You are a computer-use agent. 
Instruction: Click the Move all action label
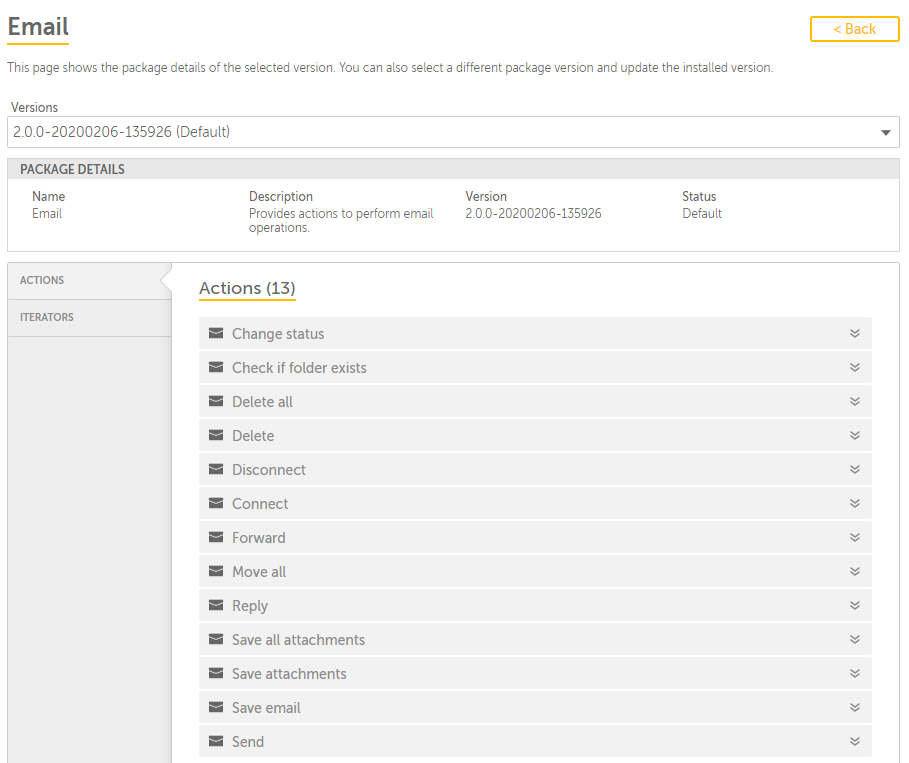coord(259,572)
